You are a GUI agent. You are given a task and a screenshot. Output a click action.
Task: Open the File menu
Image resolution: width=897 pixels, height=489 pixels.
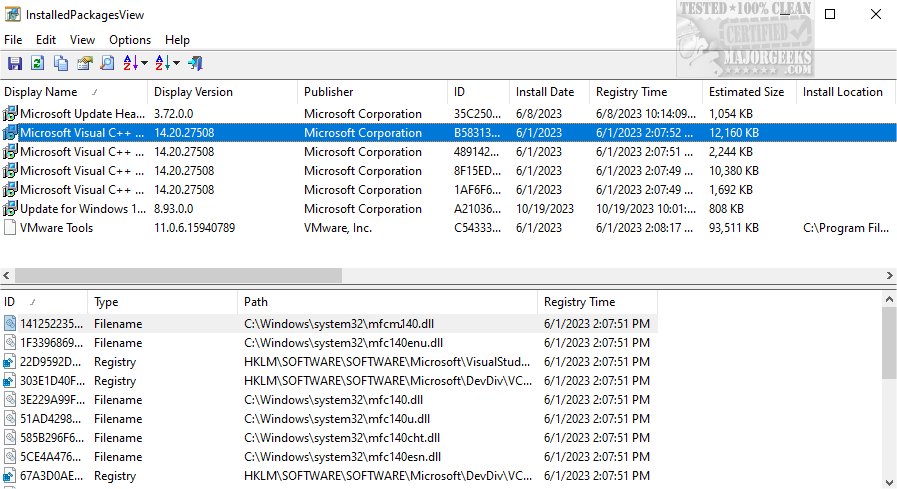[13, 40]
